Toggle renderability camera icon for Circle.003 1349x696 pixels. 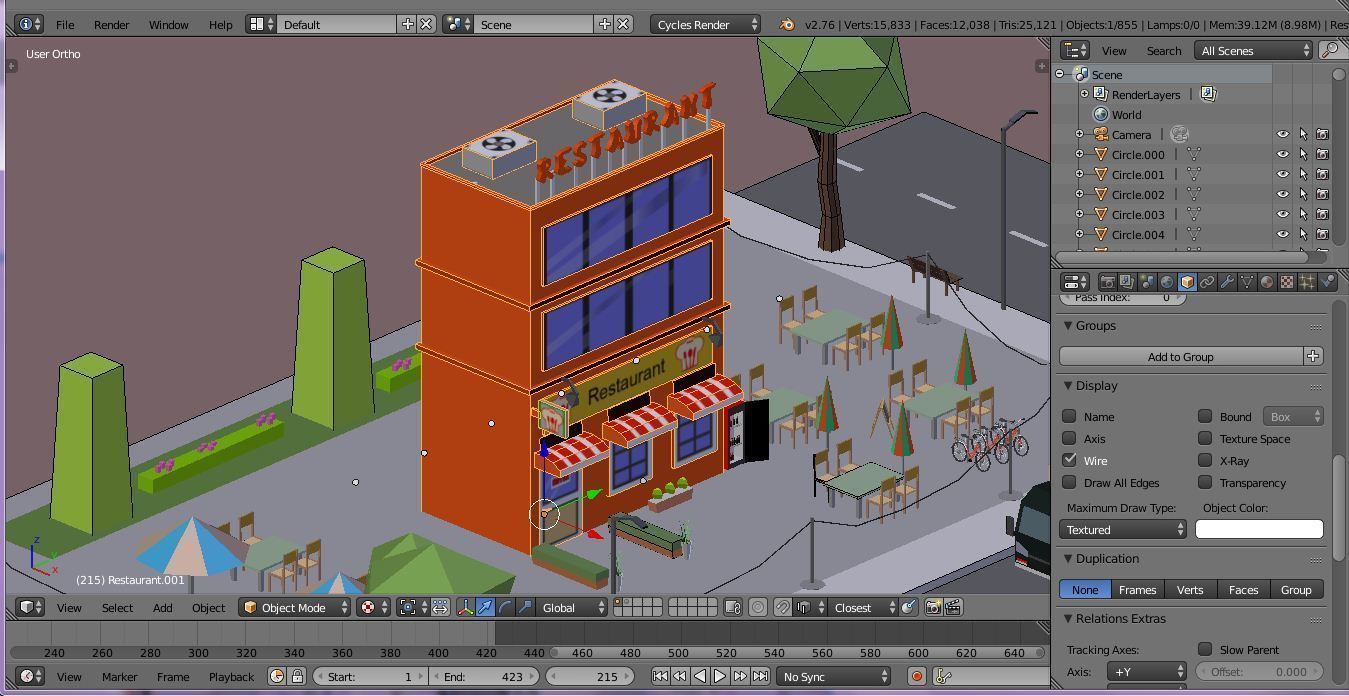[x=1322, y=214]
